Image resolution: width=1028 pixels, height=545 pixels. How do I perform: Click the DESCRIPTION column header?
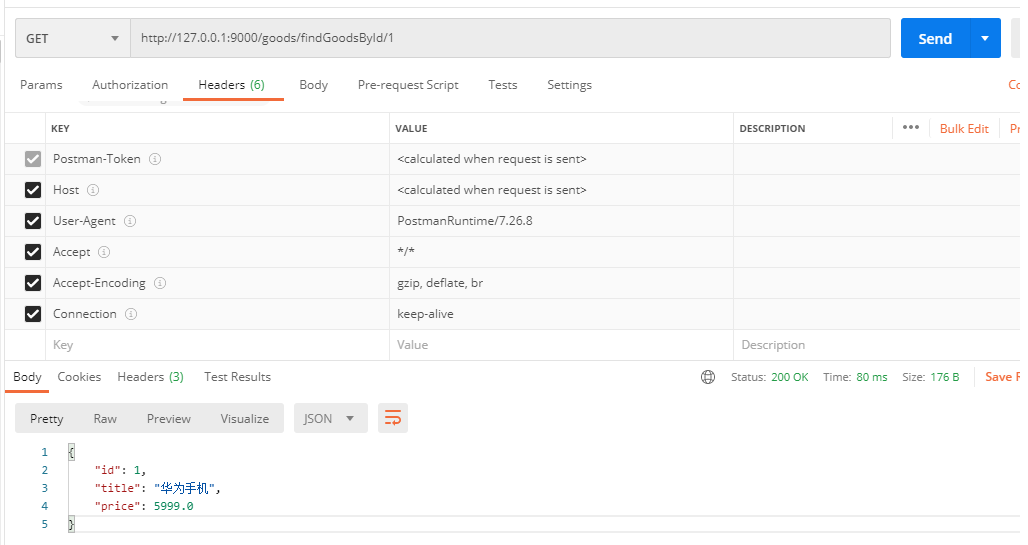point(772,129)
